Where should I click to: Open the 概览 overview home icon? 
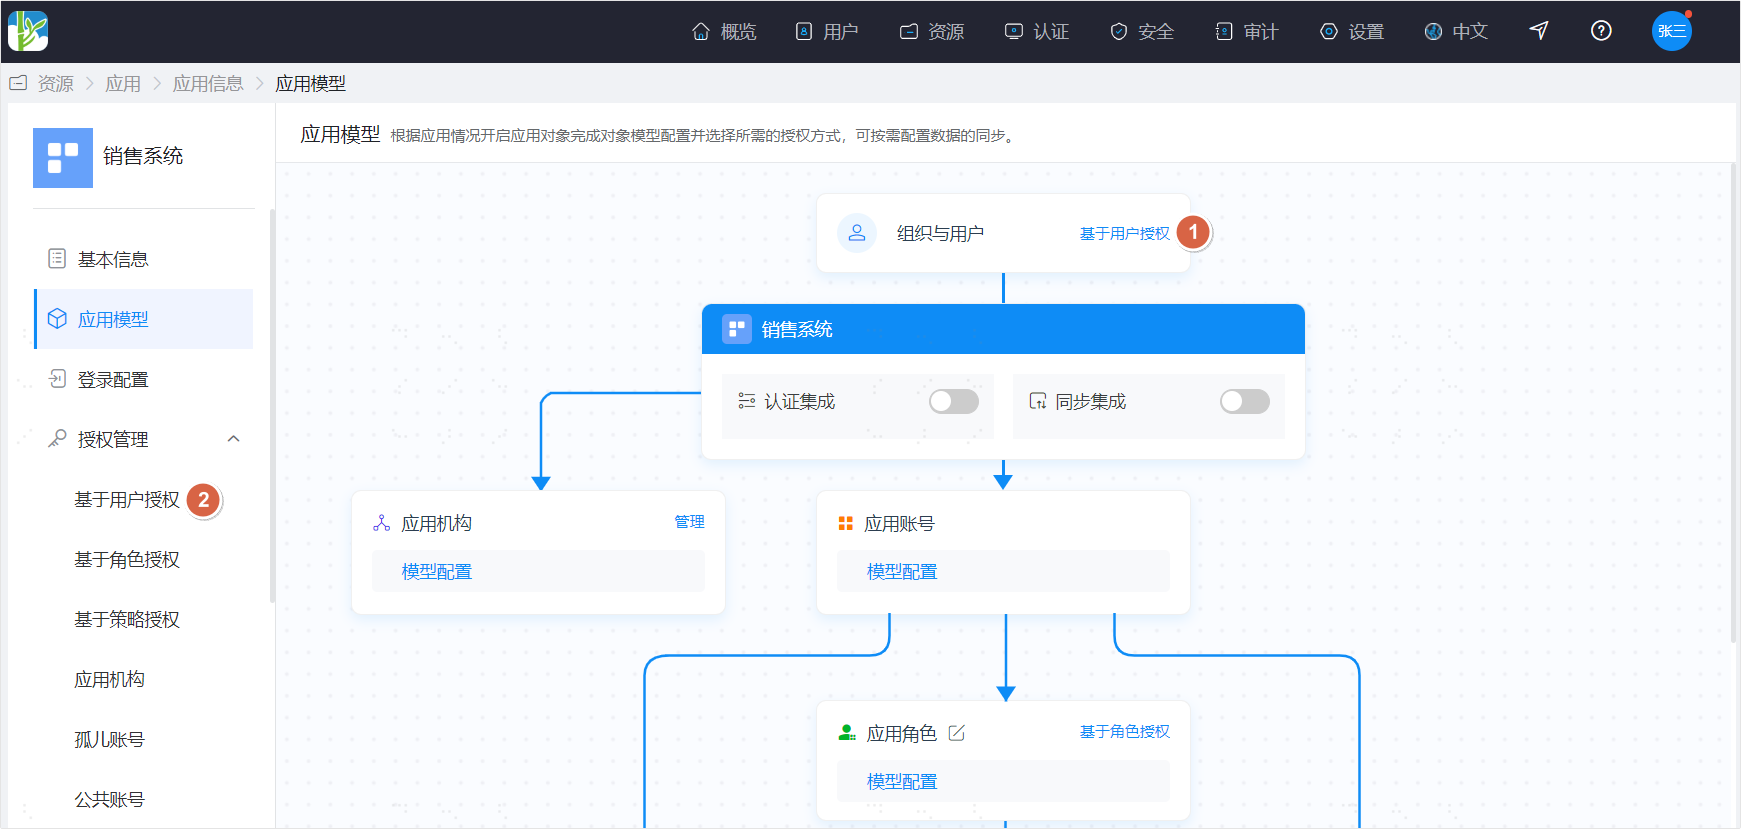701,31
